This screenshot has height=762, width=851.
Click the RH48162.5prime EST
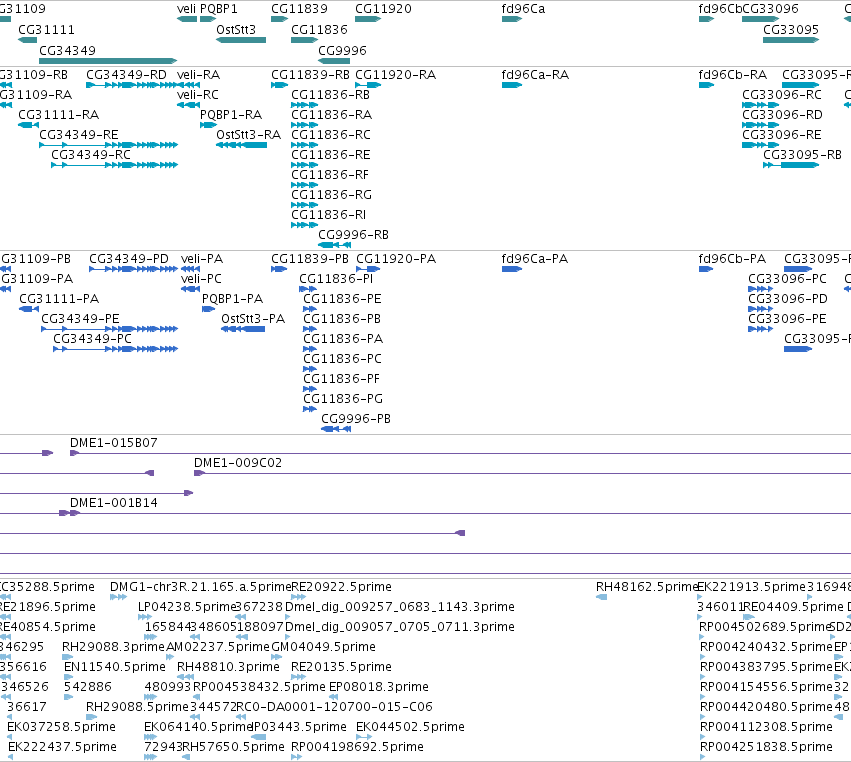[646, 587]
